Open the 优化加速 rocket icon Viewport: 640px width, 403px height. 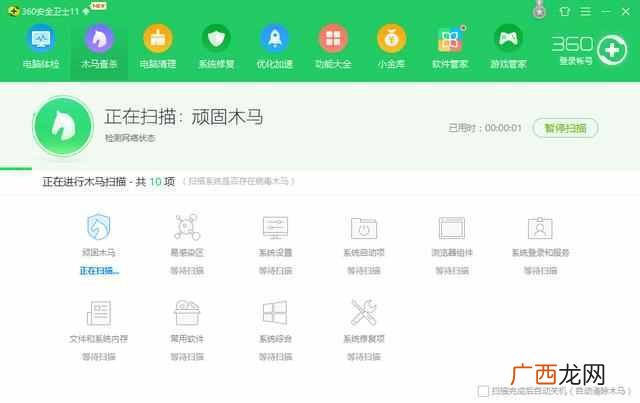pos(275,38)
